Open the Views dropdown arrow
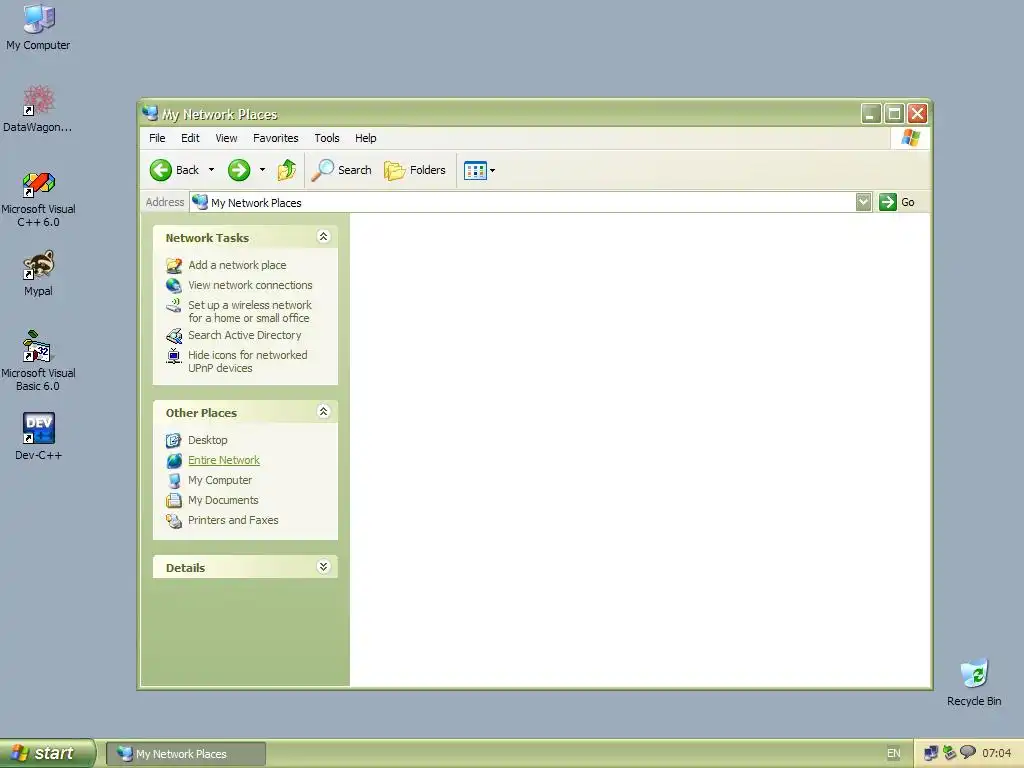 tap(492, 170)
